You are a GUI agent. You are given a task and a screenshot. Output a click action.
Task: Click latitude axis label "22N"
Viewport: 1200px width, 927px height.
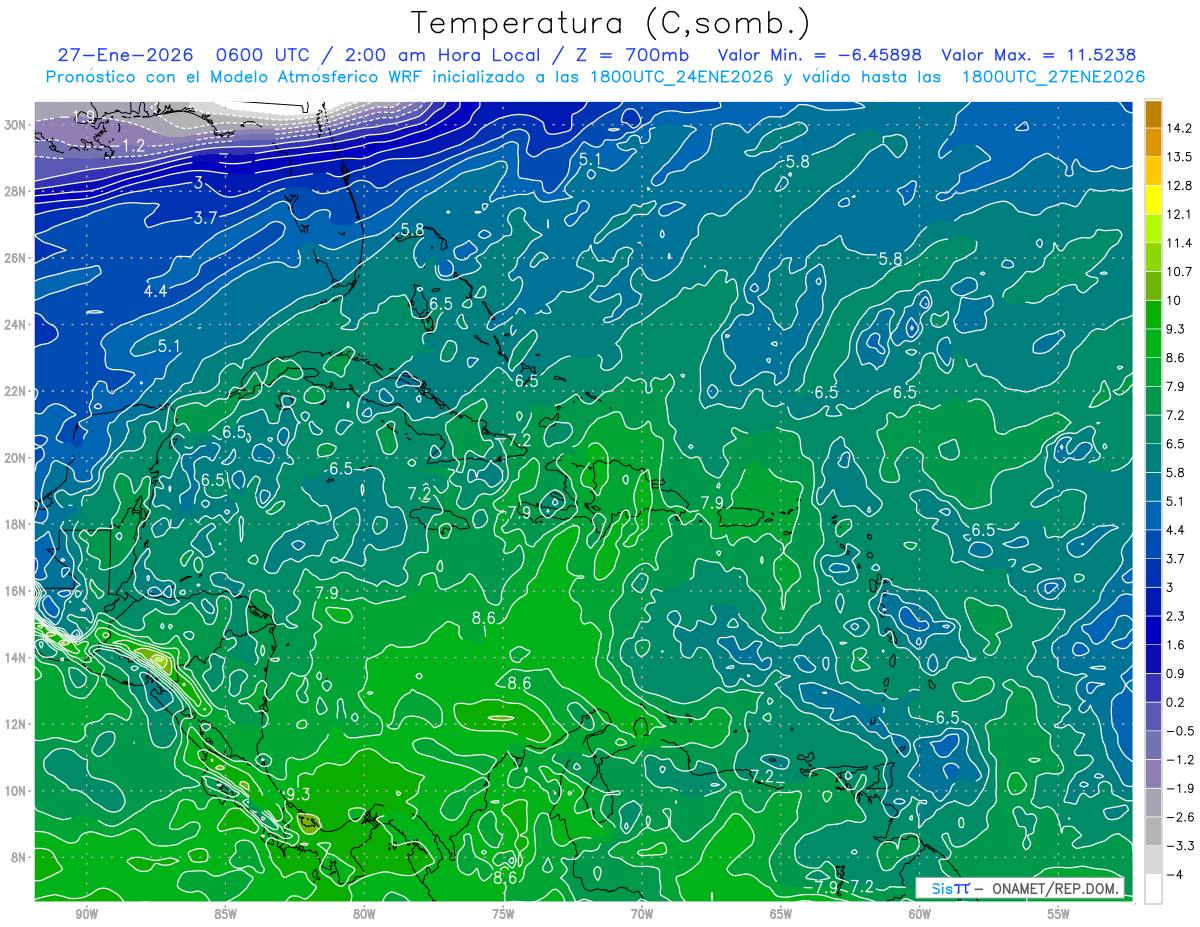pyautogui.click(x=15, y=391)
